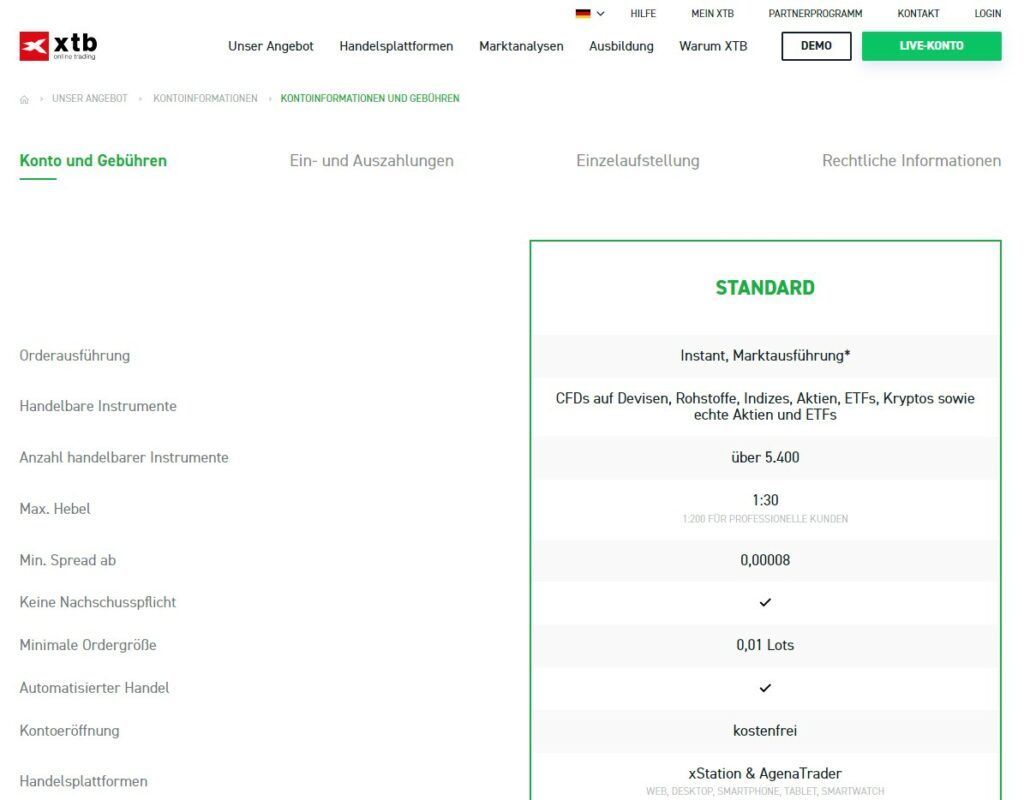Click the Web, Desktop, Smartphone devices note
Viewport: 1024px width, 800px height.
pyautogui.click(x=765, y=792)
